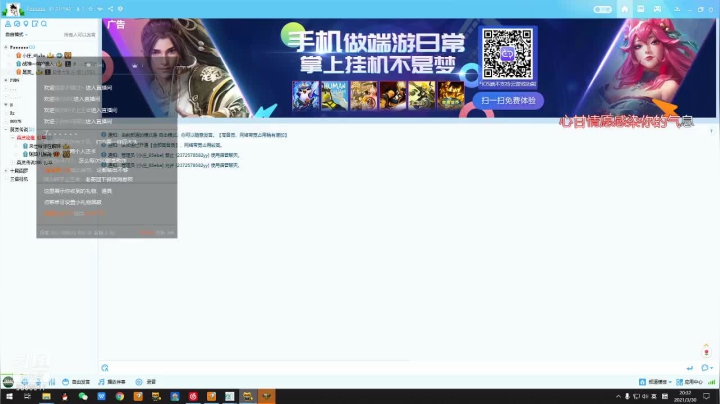Click the gamepad icon in top right
720x404 pixels.
pos(658,9)
